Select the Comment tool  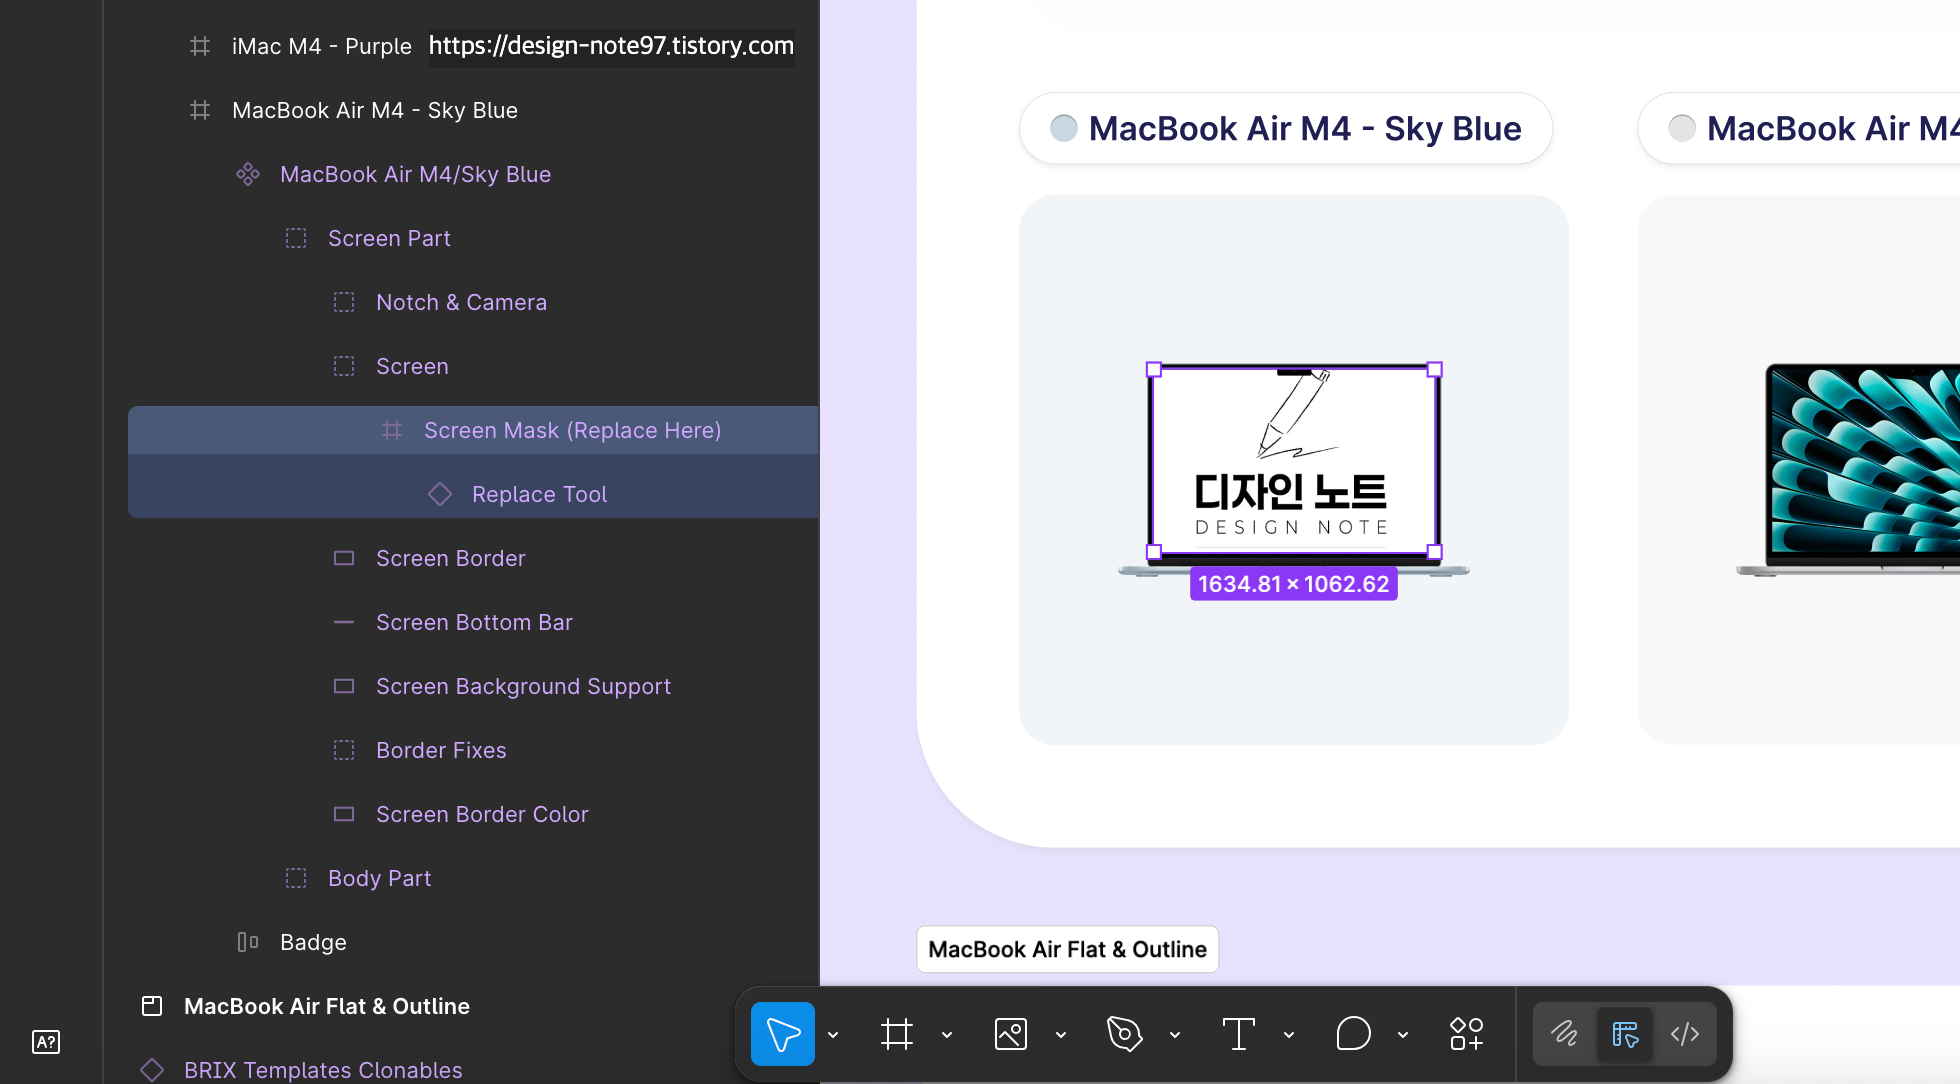click(x=1353, y=1034)
